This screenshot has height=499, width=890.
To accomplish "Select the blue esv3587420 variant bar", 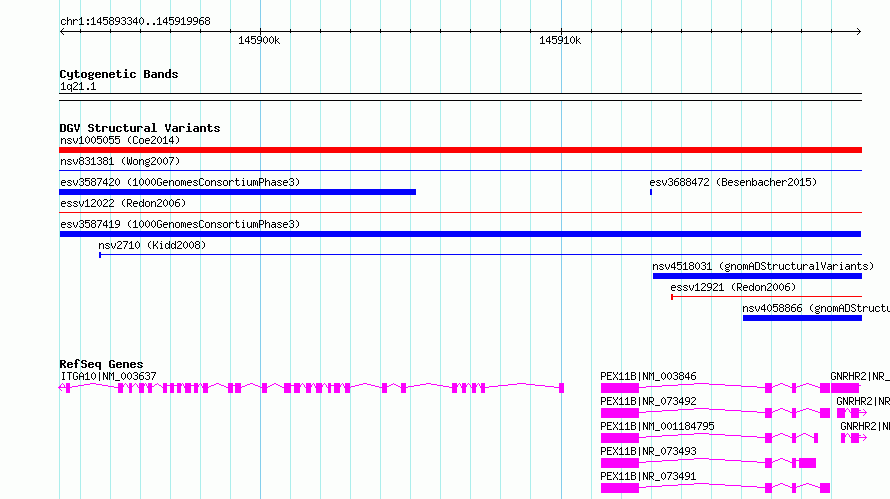I will [x=237, y=192].
